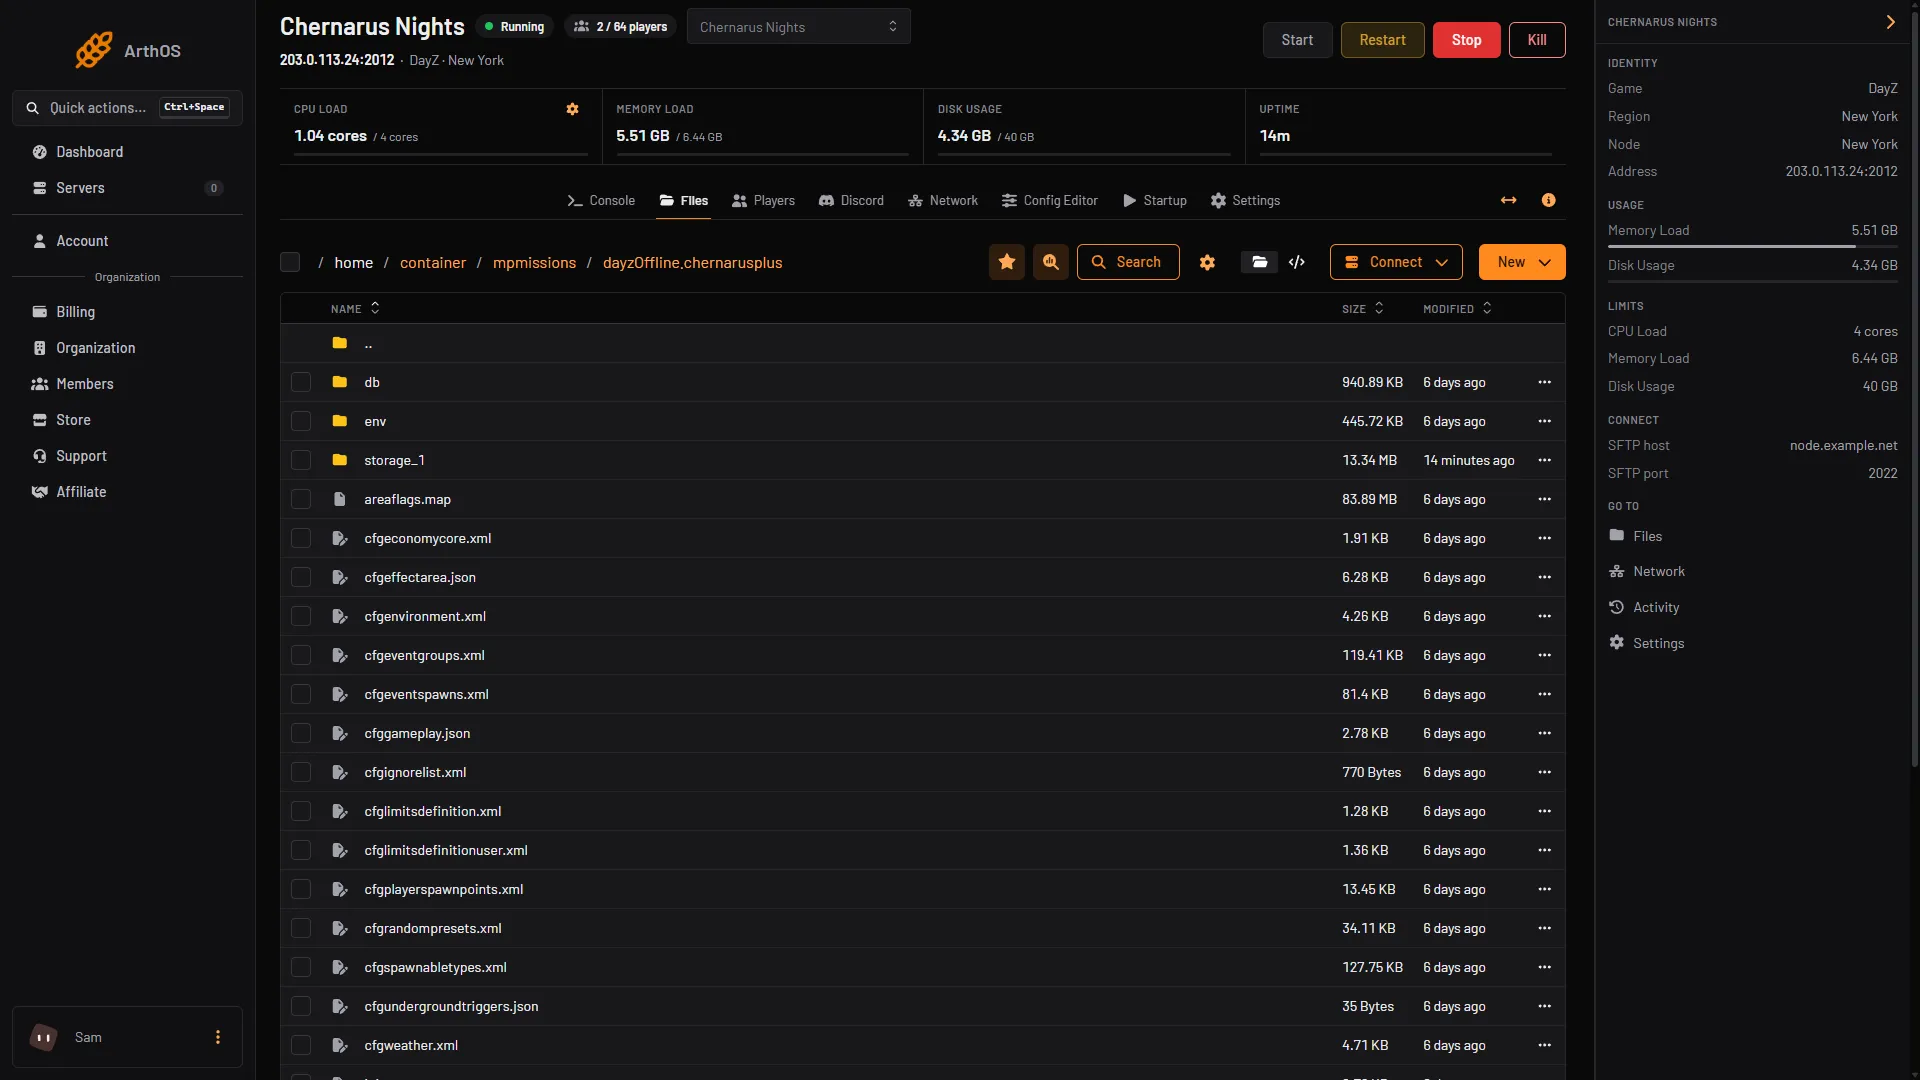
Task: Collapse the Chernarus Nights side panel arrow
Action: [1890, 22]
